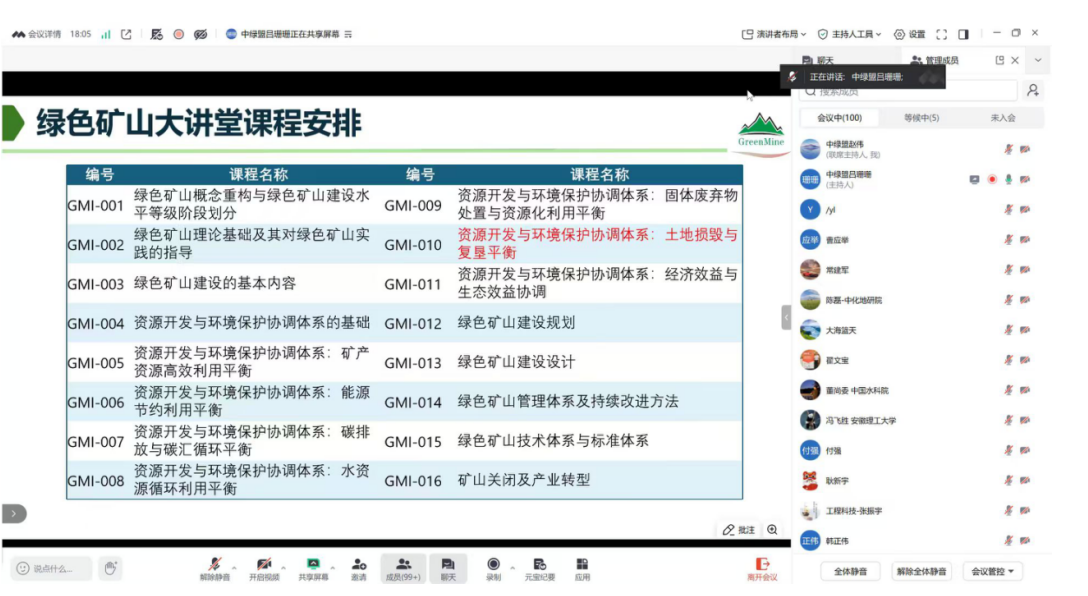The height and width of the screenshot is (596, 1088).
Task: Click the 离开会议 leave meeting button
Action: point(762,568)
